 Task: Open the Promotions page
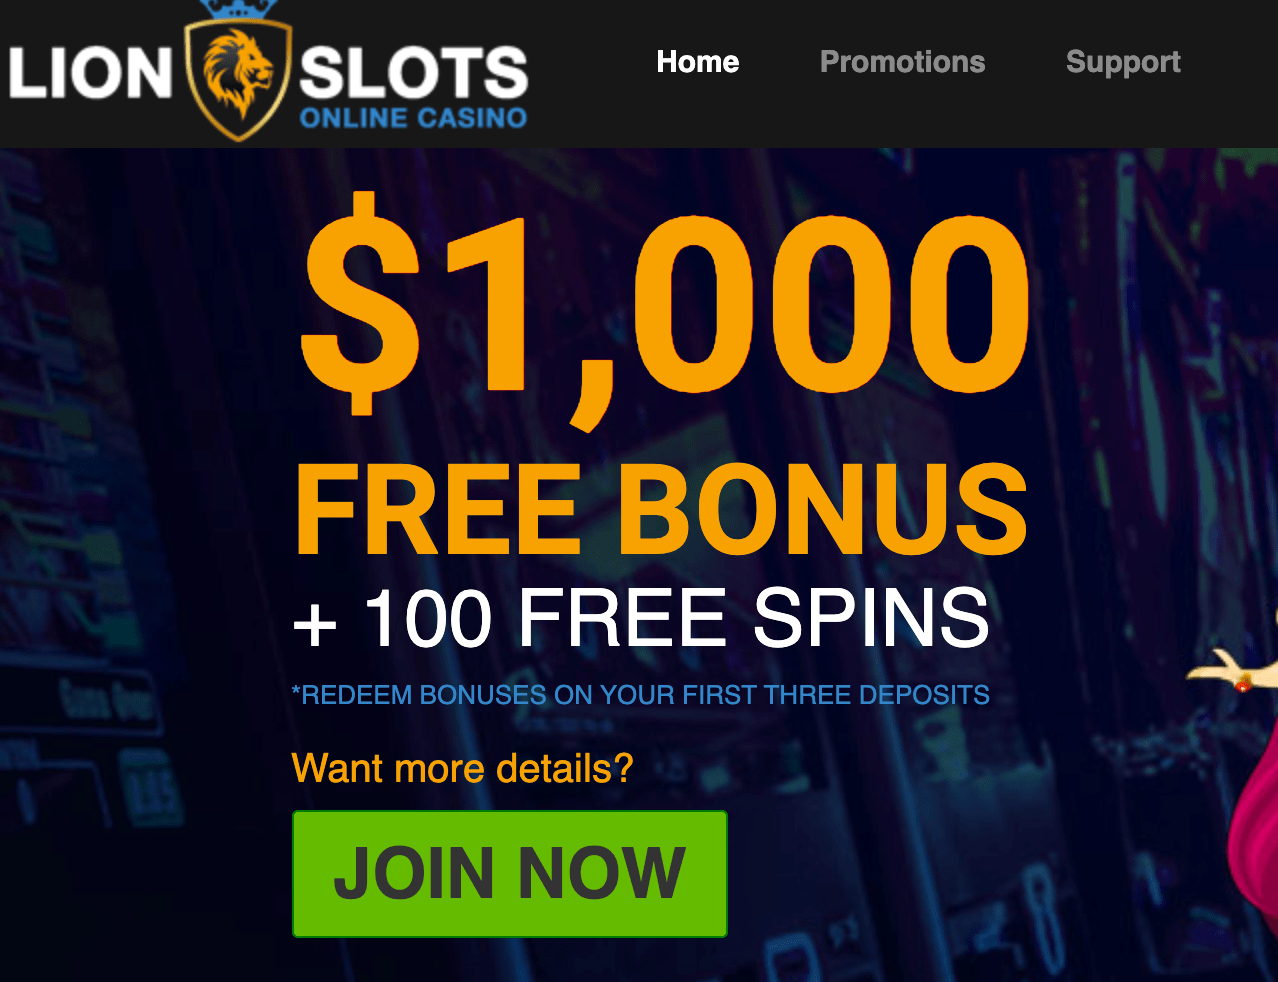pyautogui.click(x=902, y=62)
